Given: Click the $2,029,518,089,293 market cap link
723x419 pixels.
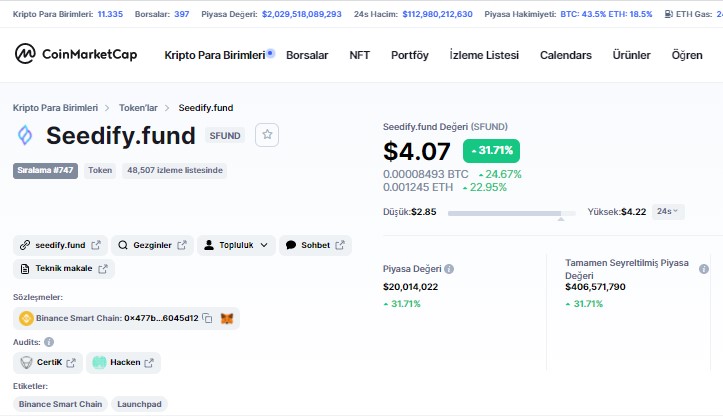Looking at the screenshot, I should click(x=302, y=14).
